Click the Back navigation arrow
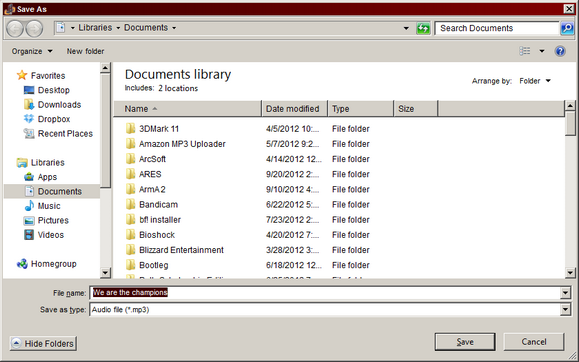Image resolution: width=579 pixels, height=362 pixels. click(15, 28)
